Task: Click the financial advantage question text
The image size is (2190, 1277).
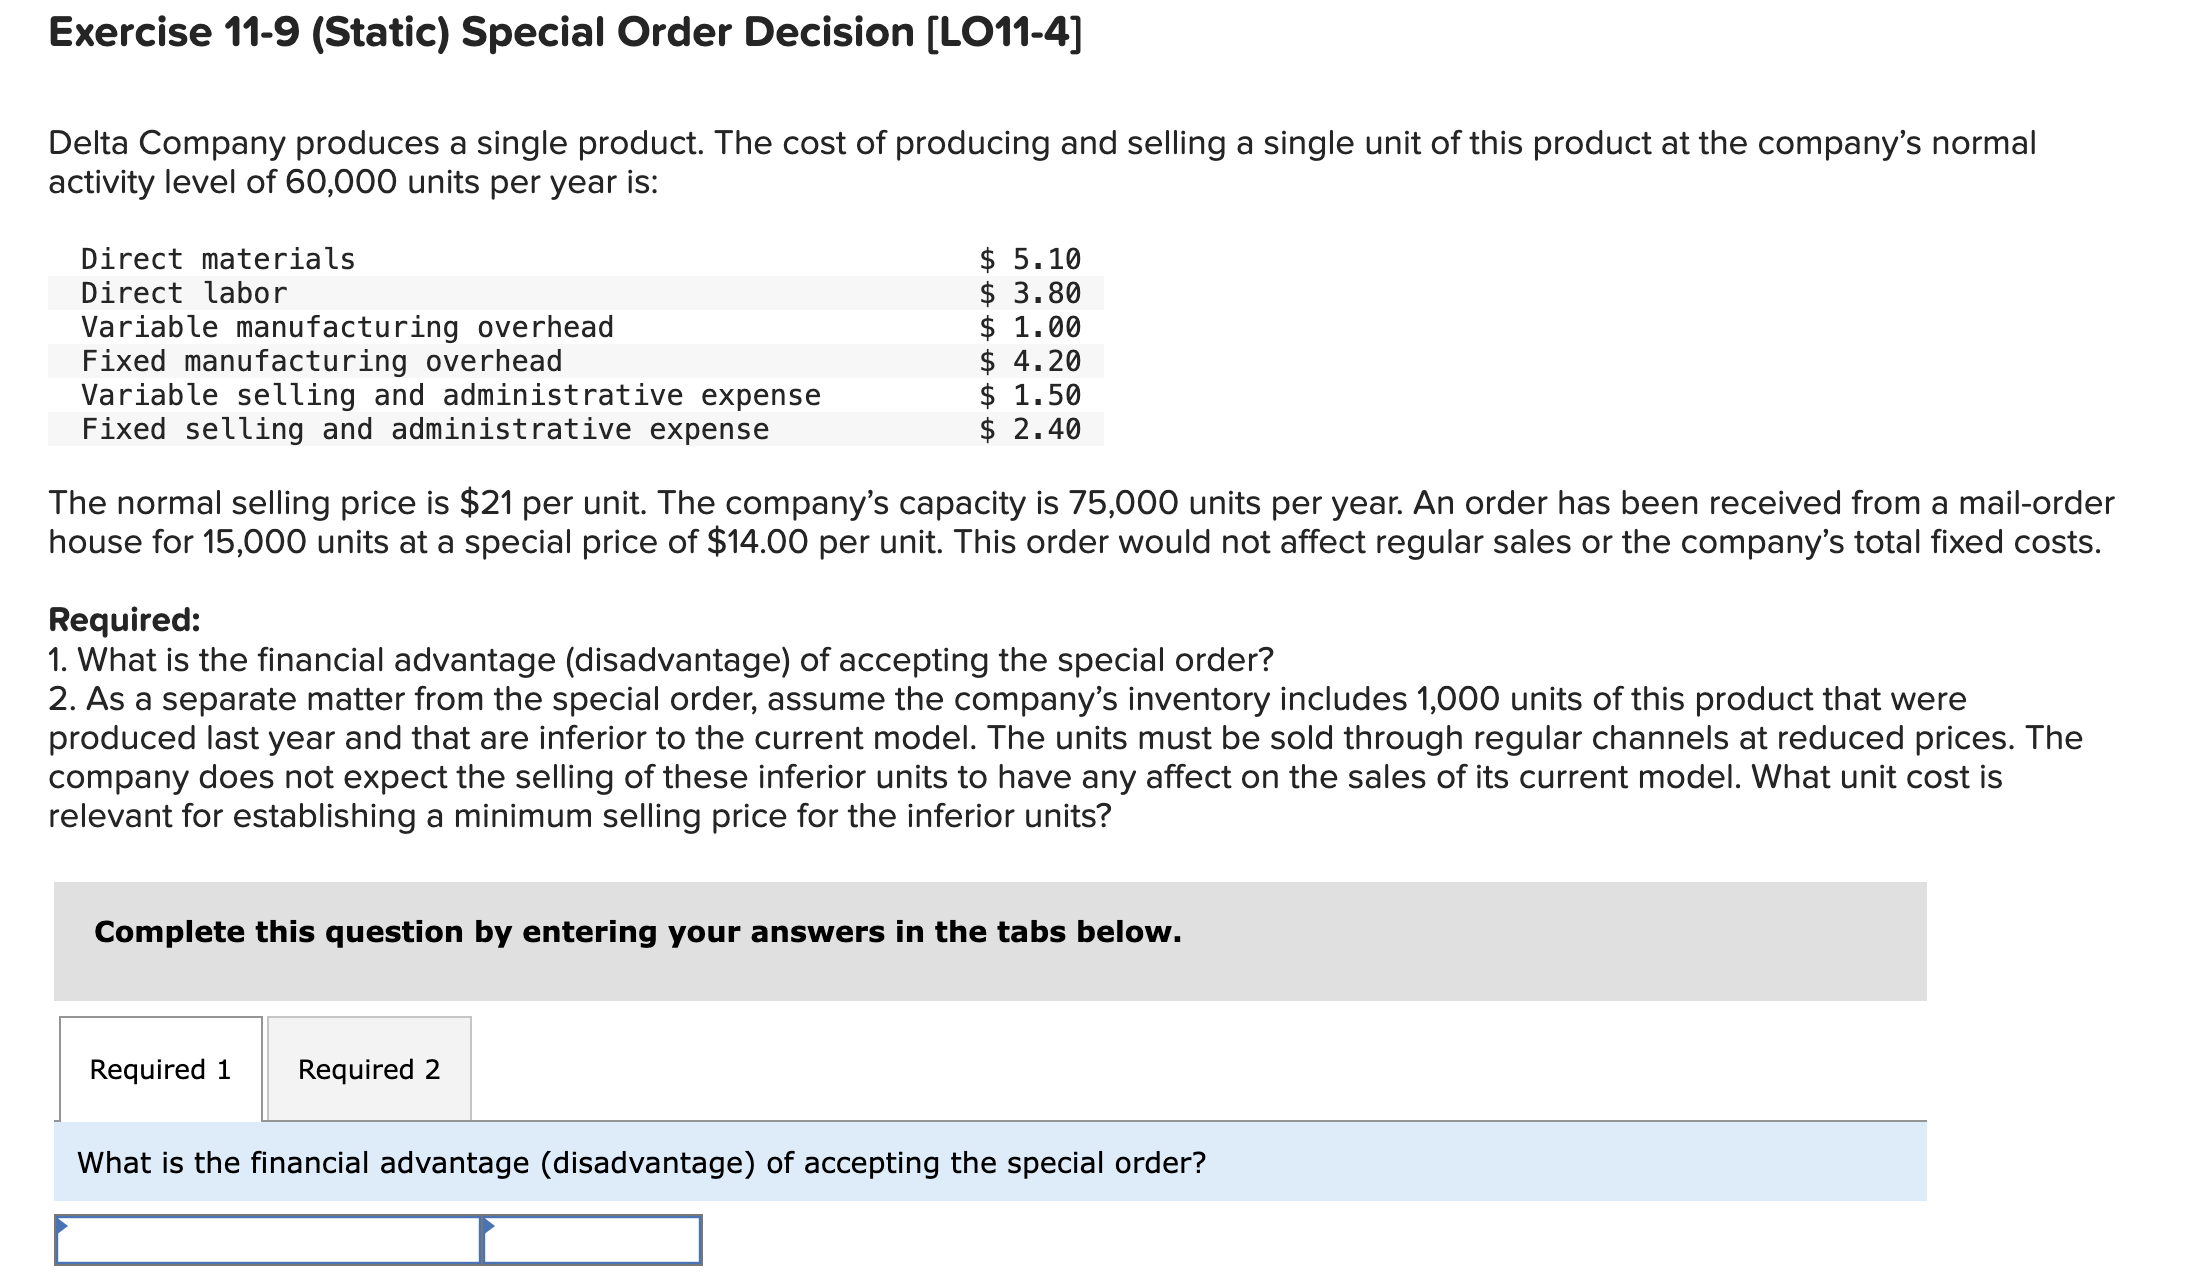Action: tap(640, 1162)
